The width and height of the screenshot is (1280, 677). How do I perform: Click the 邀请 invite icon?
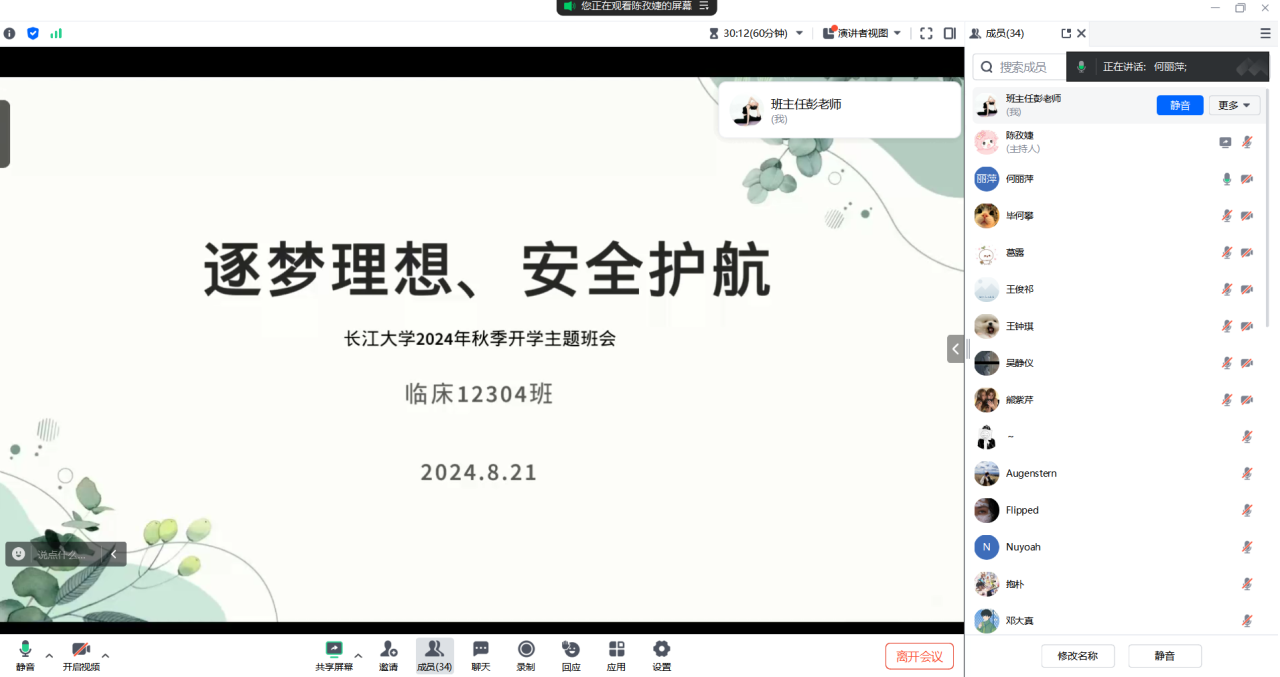388,655
